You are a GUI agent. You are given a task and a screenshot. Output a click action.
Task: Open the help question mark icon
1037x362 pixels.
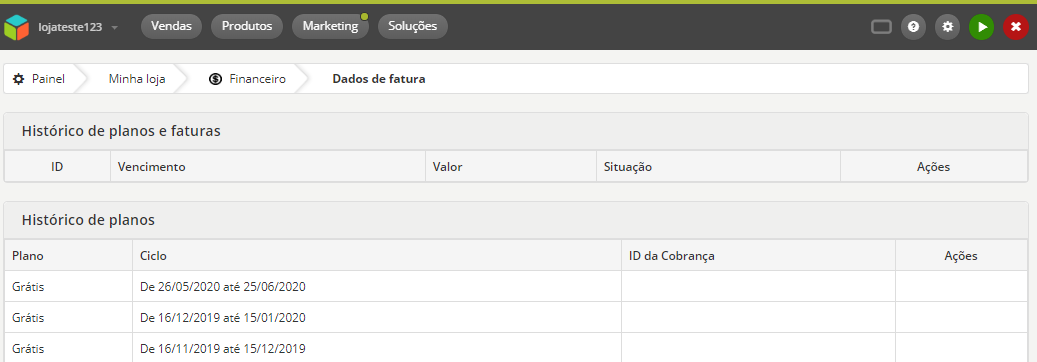[913, 27]
